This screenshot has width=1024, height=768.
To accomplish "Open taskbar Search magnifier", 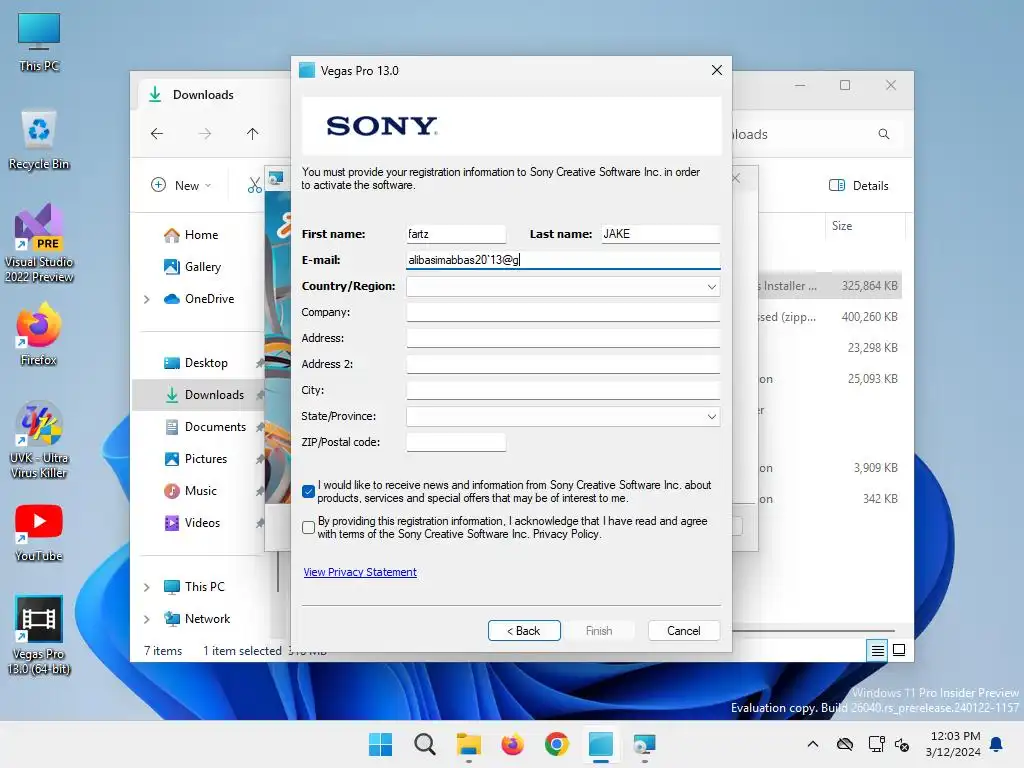I will coord(424,744).
